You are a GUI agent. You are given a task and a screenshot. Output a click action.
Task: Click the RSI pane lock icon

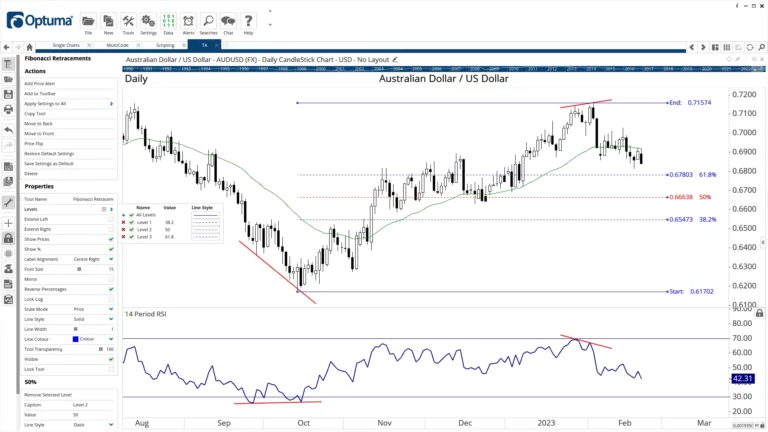pyautogui.click(x=759, y=313)
